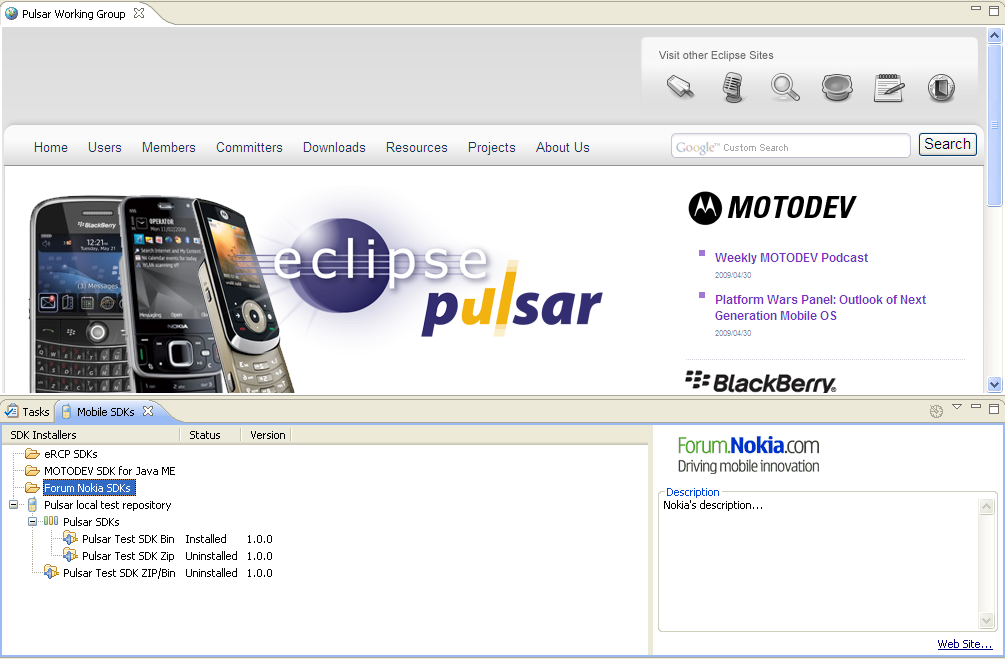Close the Pulsar Working Group tab
Screen dimensions: 1005x659
(139, 13)
